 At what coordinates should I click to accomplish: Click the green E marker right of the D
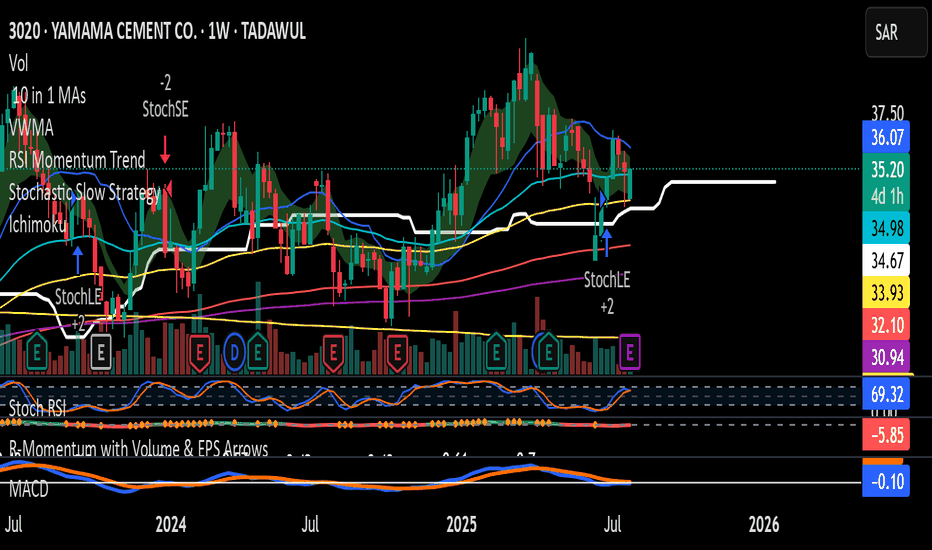pyautogui.click(x=257, y=353)
